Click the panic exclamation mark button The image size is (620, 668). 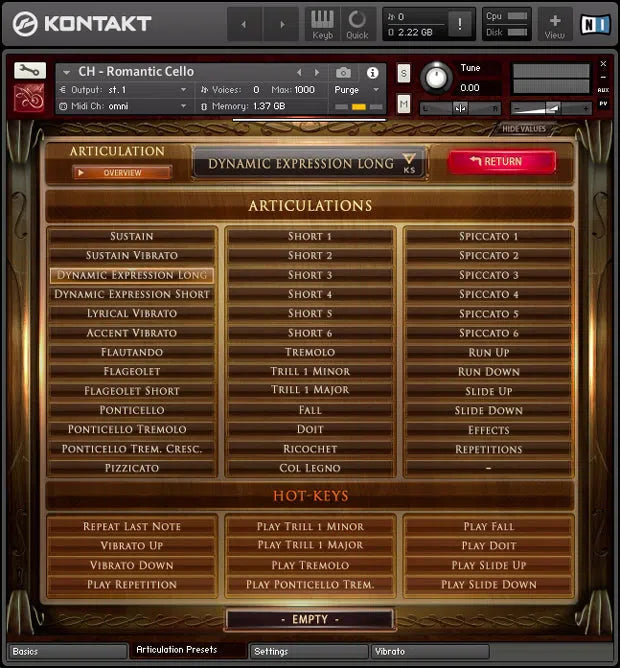459,24
